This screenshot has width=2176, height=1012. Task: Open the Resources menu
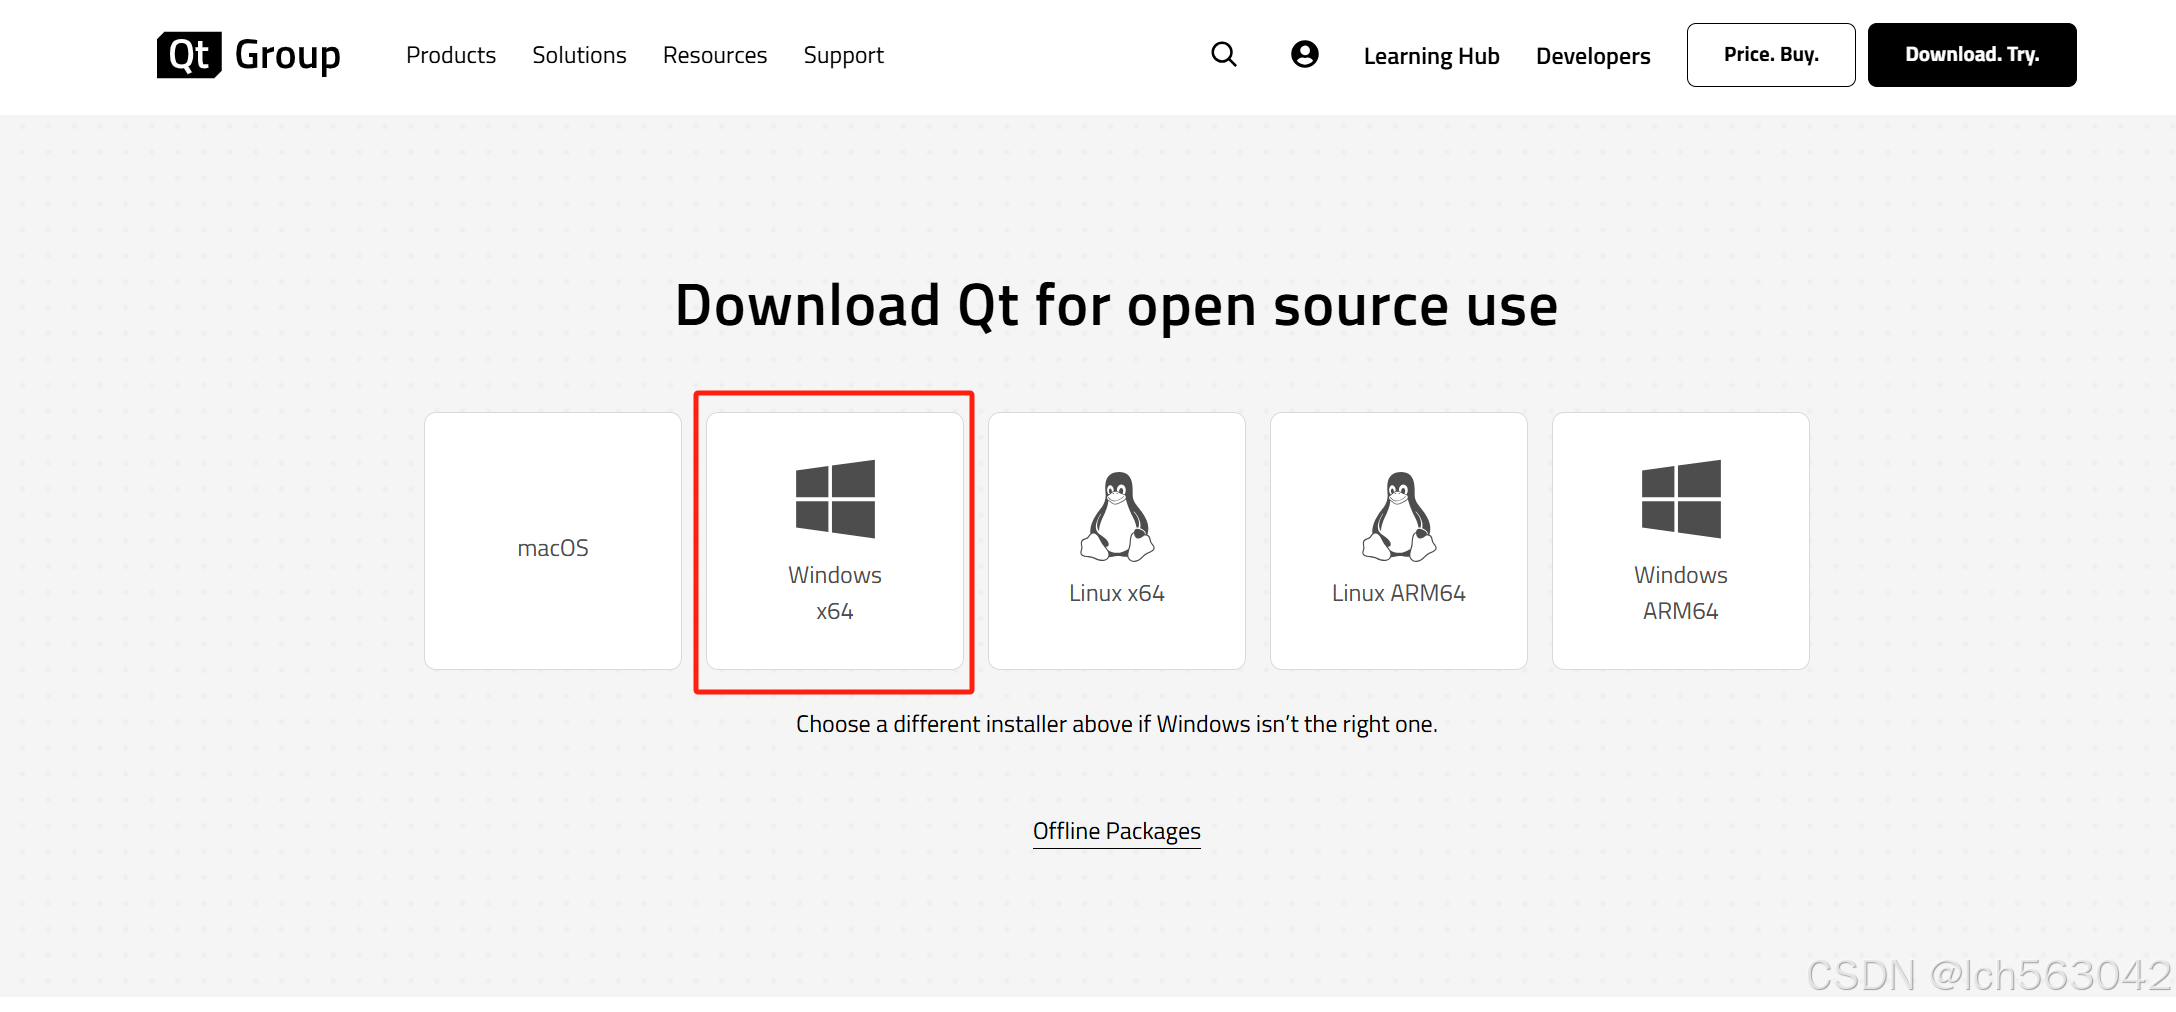tap(715, 55)
